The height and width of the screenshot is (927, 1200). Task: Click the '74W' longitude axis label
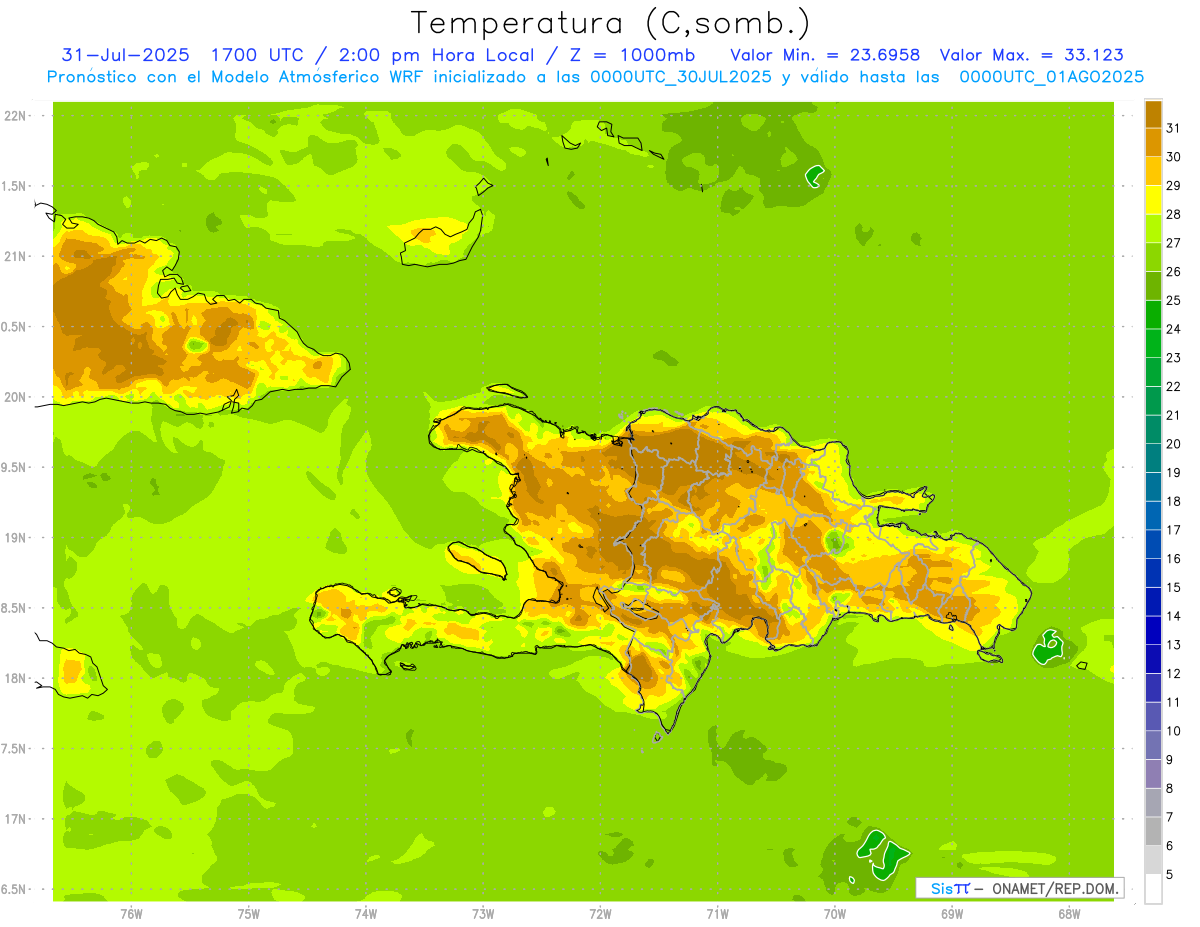pyautogui.click(x=366, y=914)
